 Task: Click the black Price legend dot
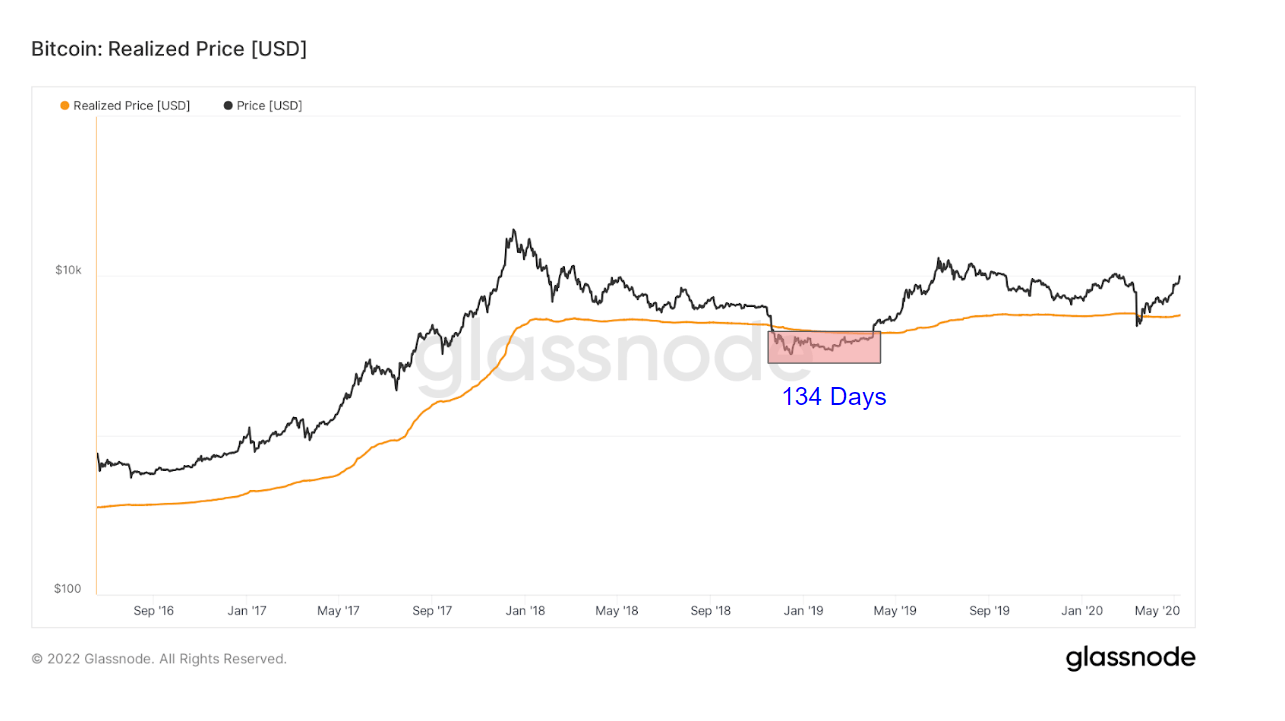tap(228, 106)
